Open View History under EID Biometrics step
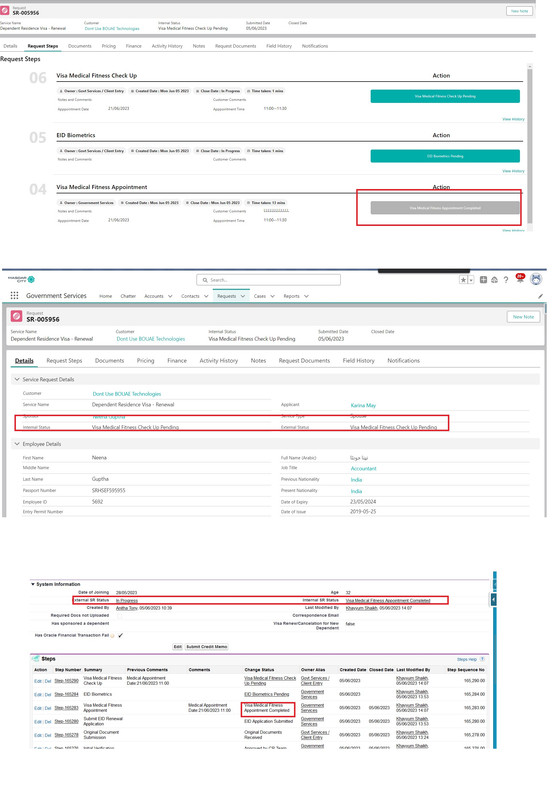This screenshot has width=554, height=800. 513,171
